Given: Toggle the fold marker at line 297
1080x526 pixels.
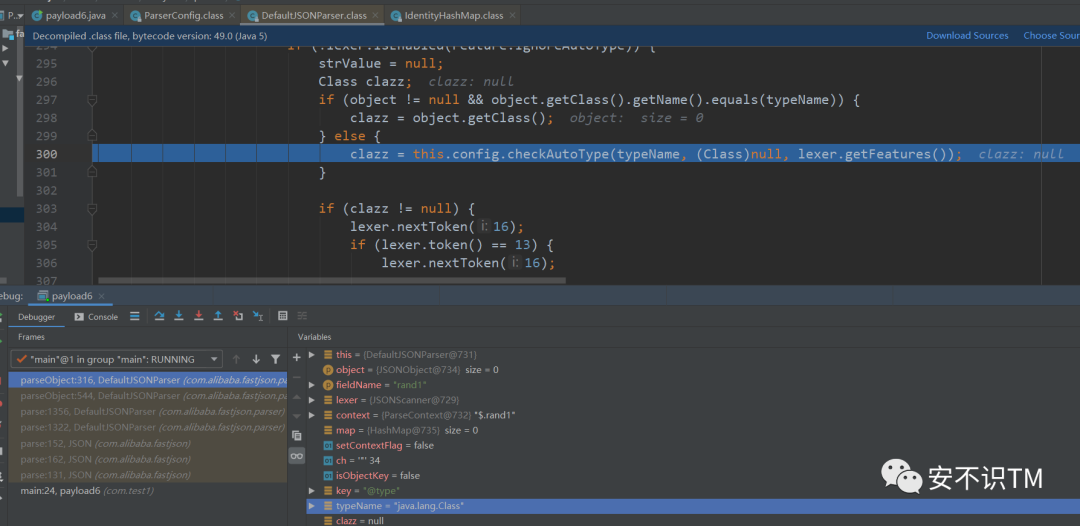Looking at the screenshot, I should tap(92, 100).
